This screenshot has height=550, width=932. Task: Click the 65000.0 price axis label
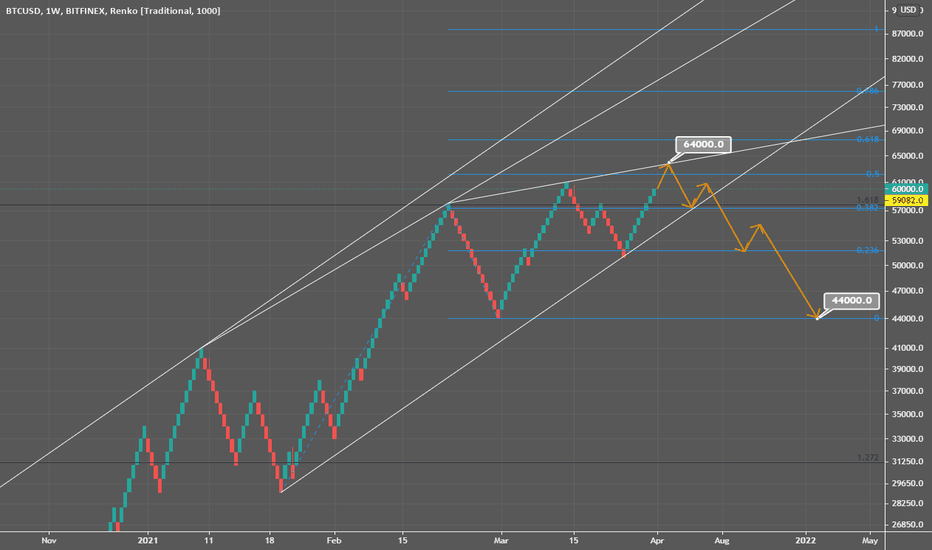point(908,156)
